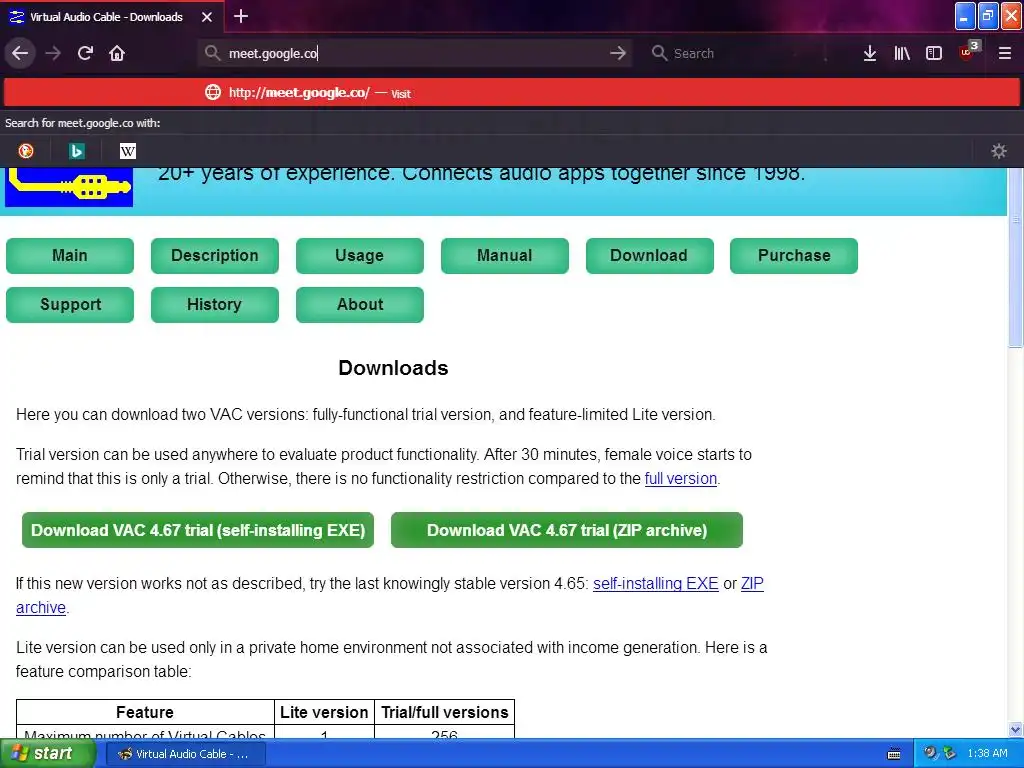Click the scrollbar down arrow
This screenshot has width=1024, height=768.
click(x=1016, y=730)
